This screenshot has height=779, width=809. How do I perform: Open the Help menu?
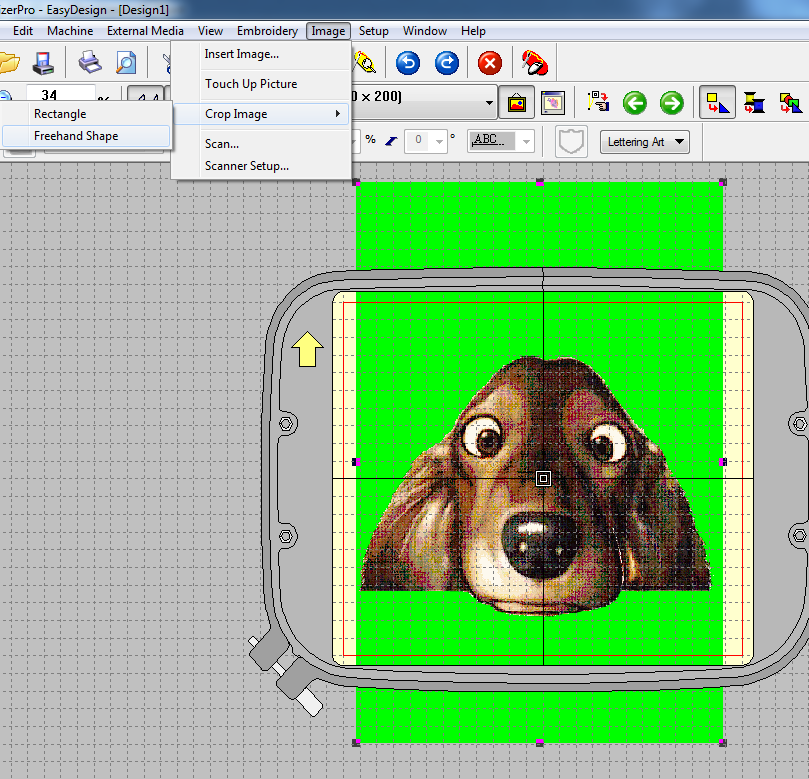473,31
